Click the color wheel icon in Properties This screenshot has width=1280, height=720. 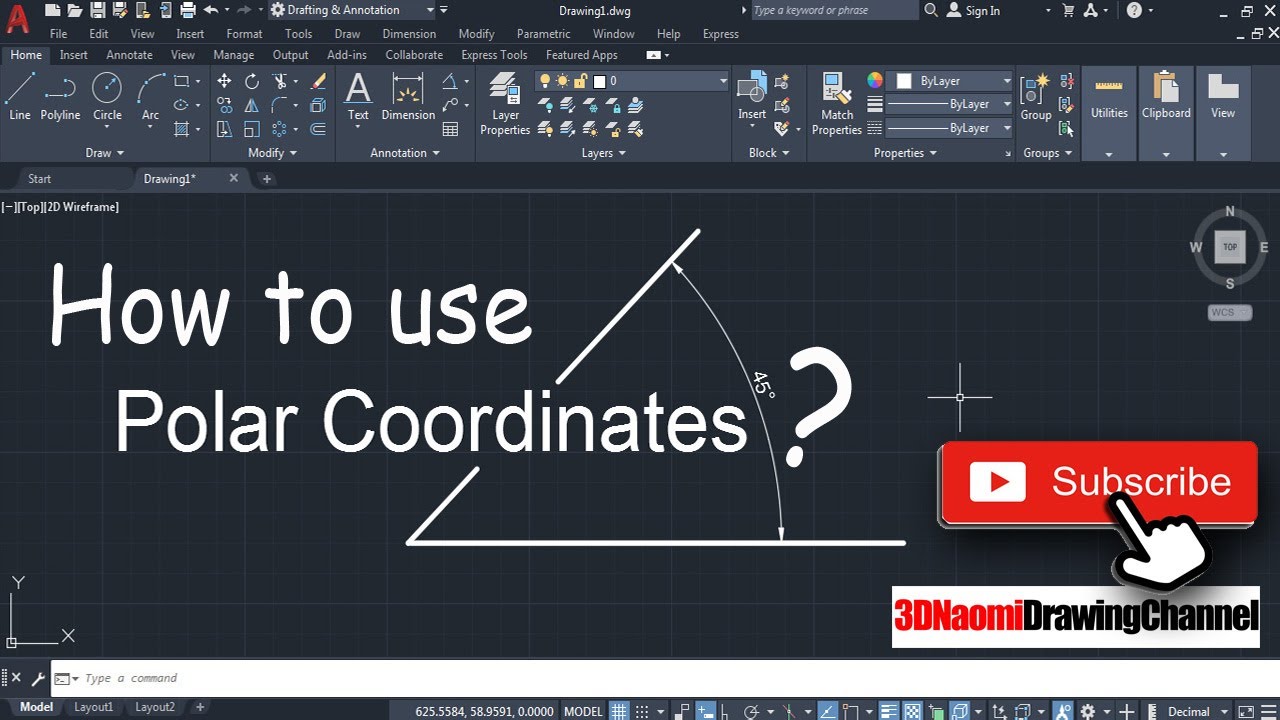[875, 81]
